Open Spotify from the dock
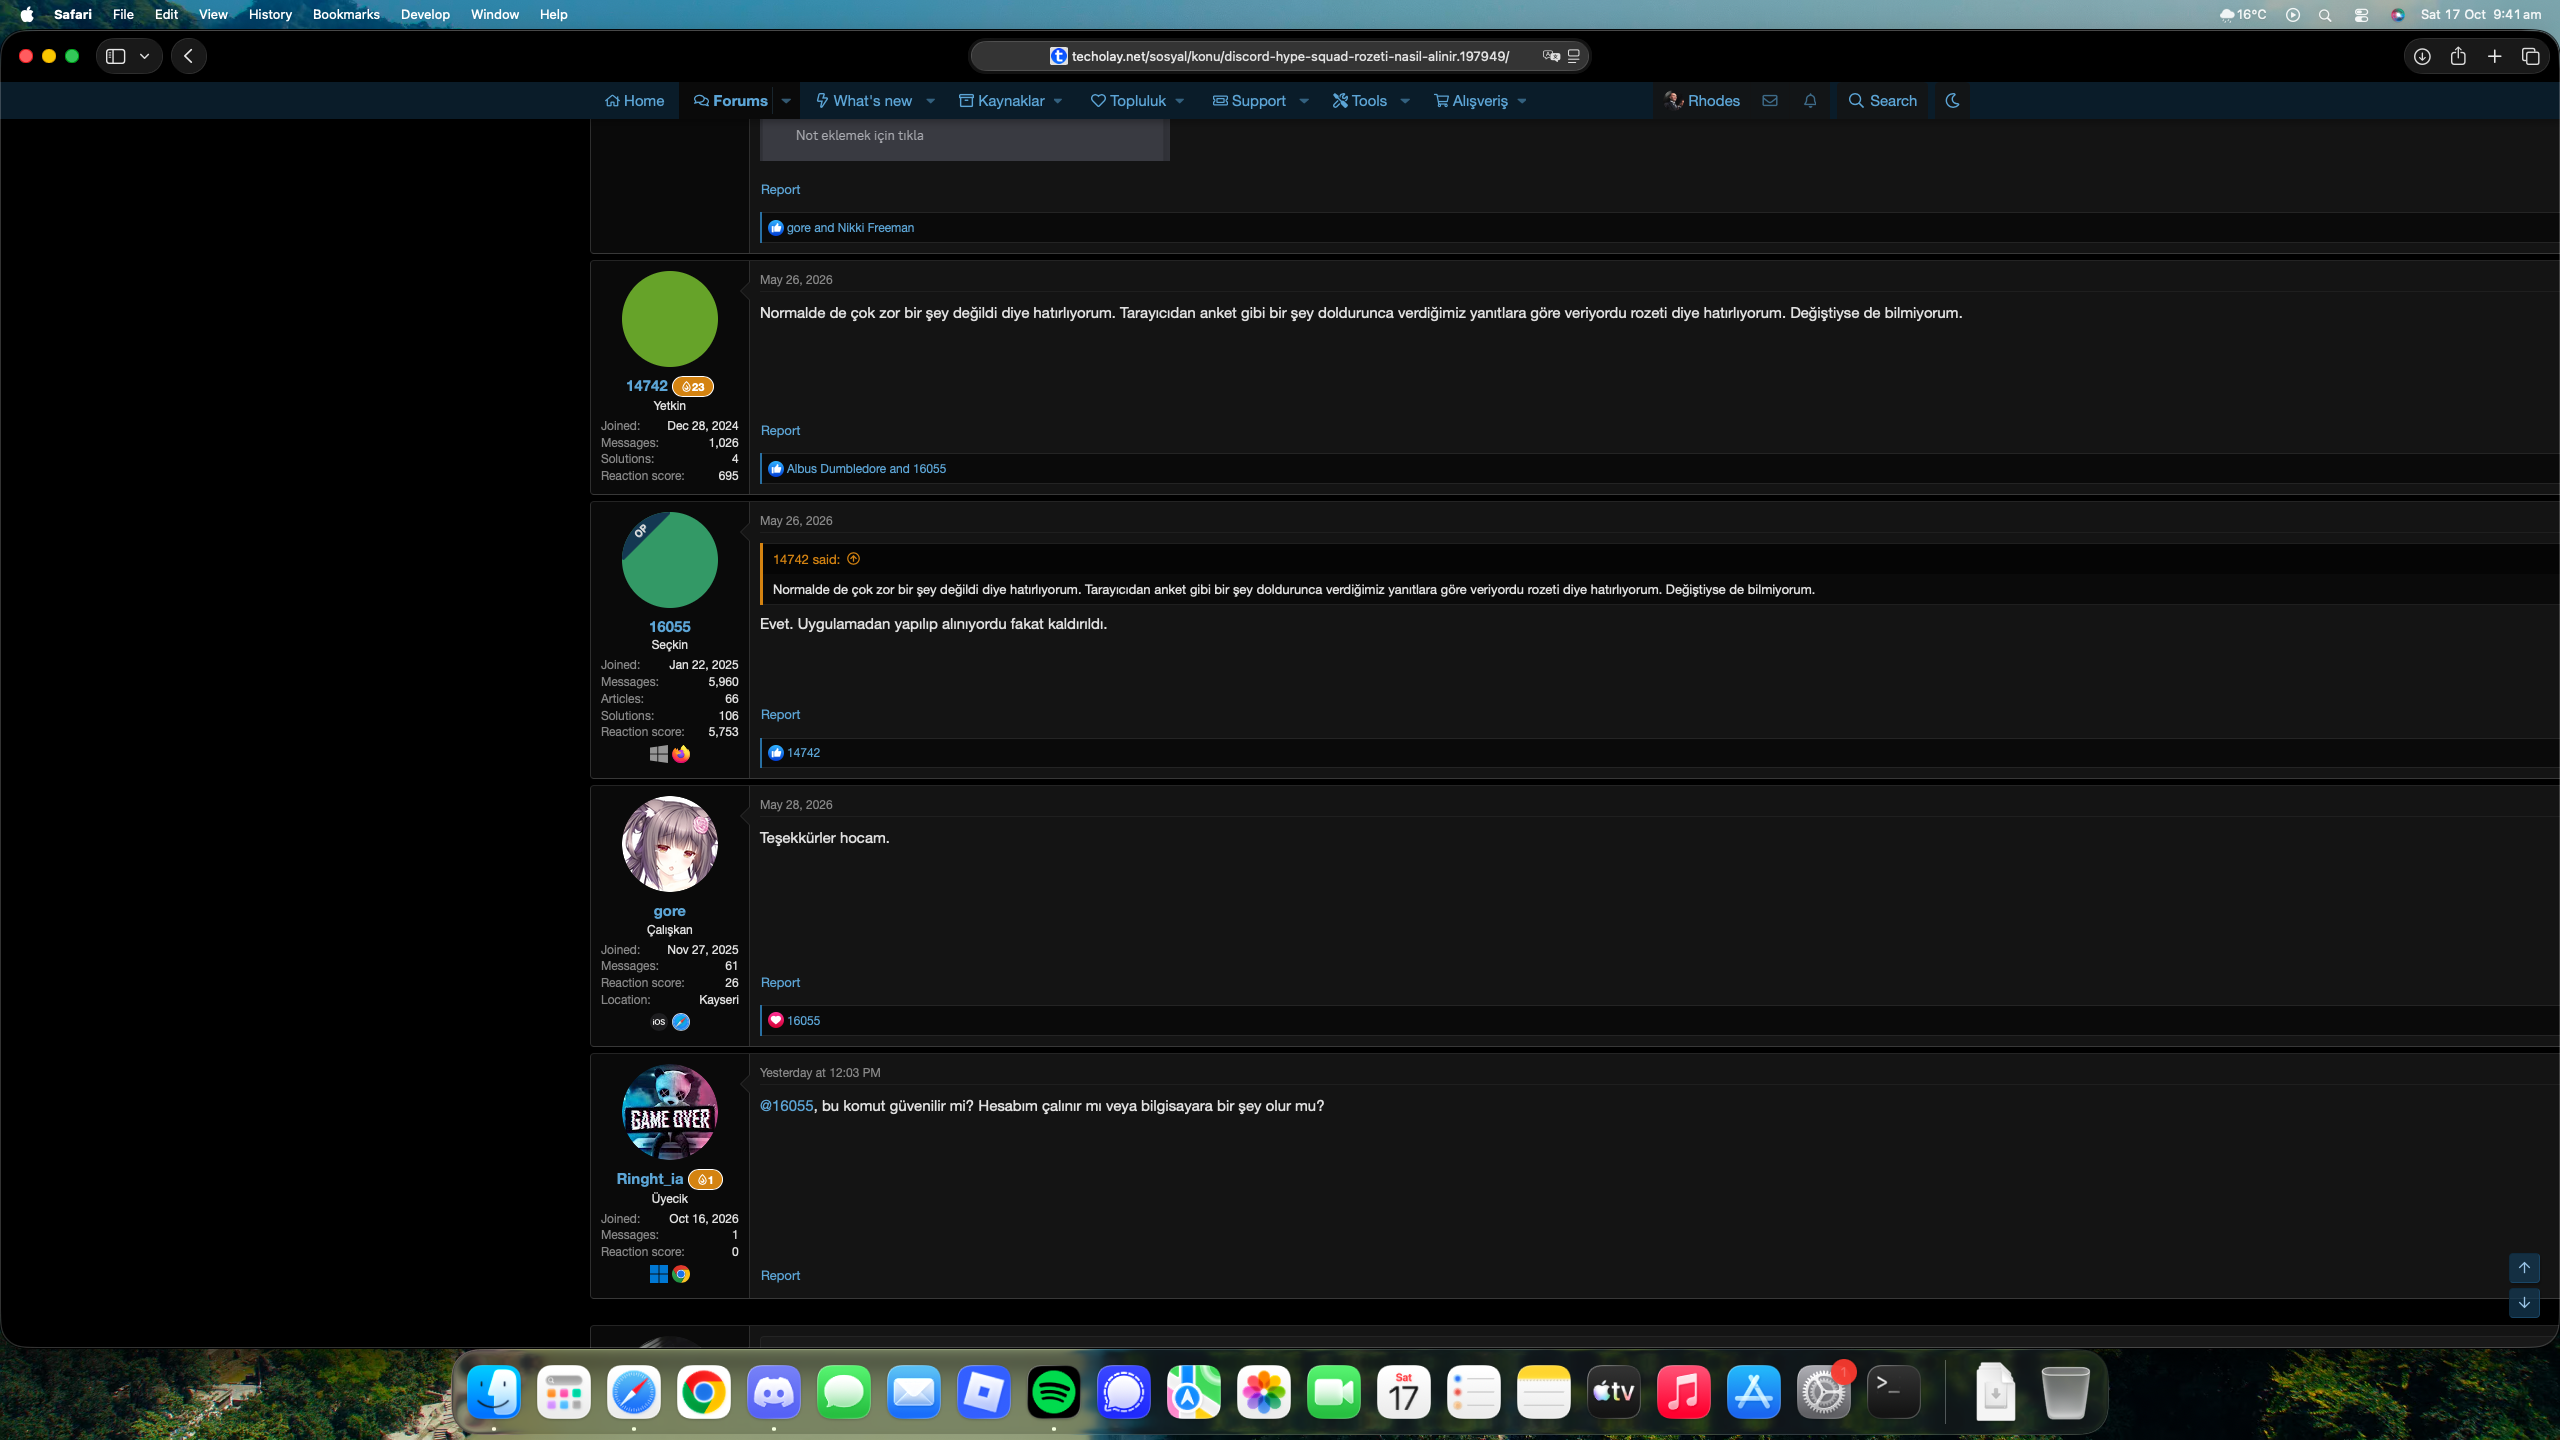The height and width of the screenshot is (1440, 2560). tap(1054, 1392)
